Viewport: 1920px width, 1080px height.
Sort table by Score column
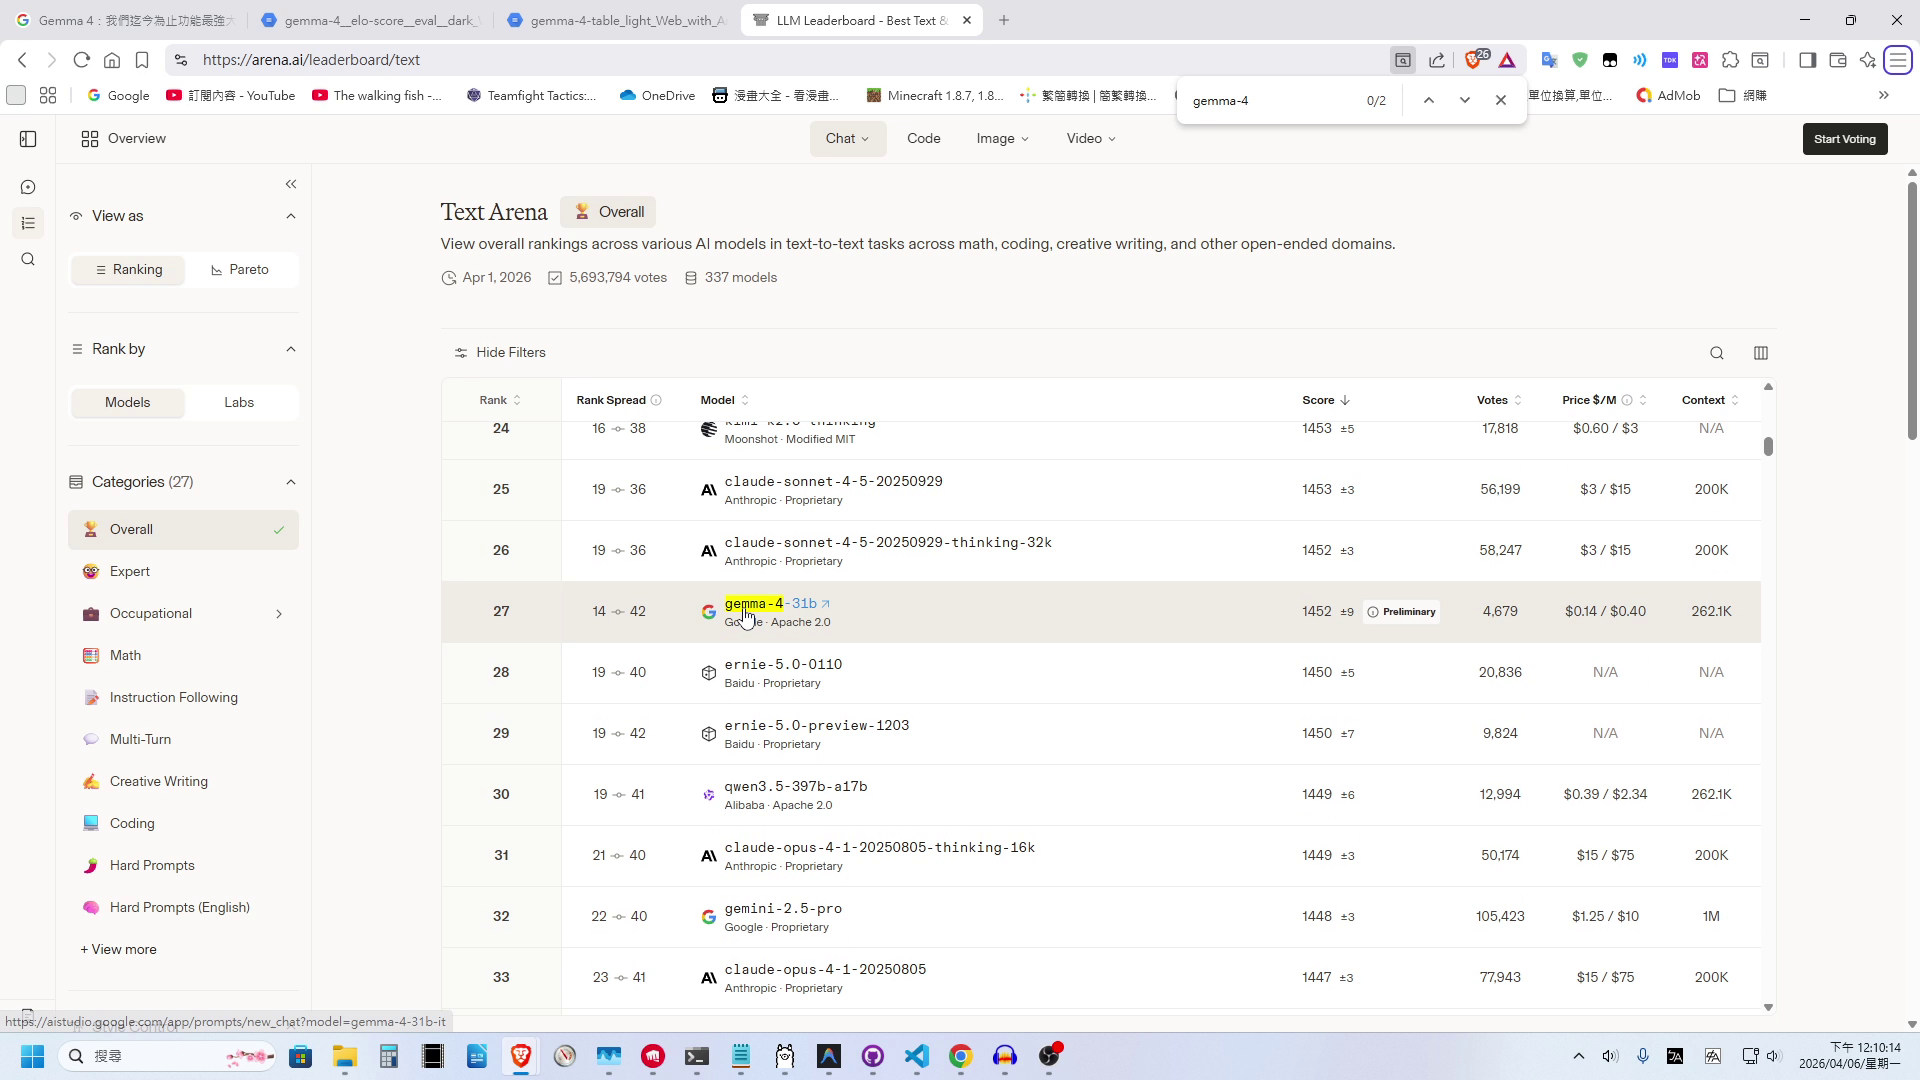click(1326, 400)
